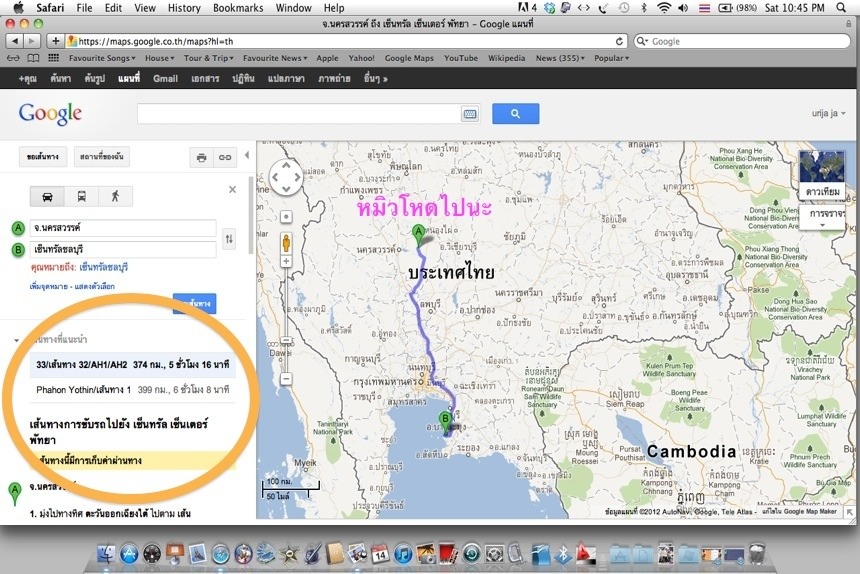Get the map link via chain icon
The image size is (860, 574).
point(225,157)
